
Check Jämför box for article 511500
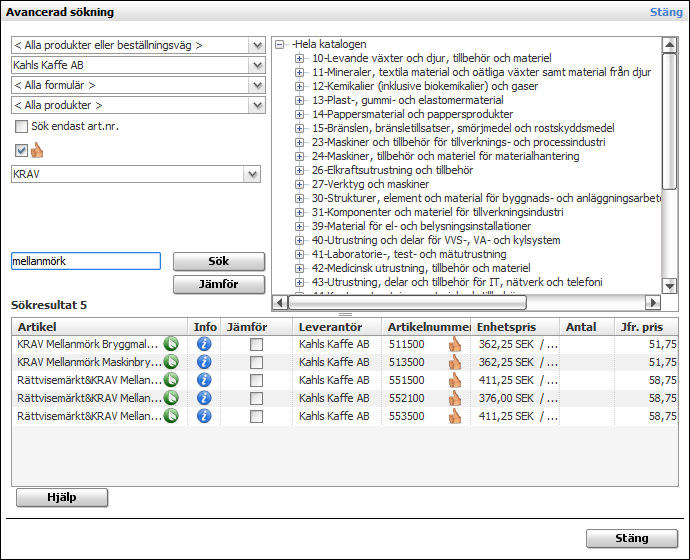pyautogui.click(x=256, y=344)
